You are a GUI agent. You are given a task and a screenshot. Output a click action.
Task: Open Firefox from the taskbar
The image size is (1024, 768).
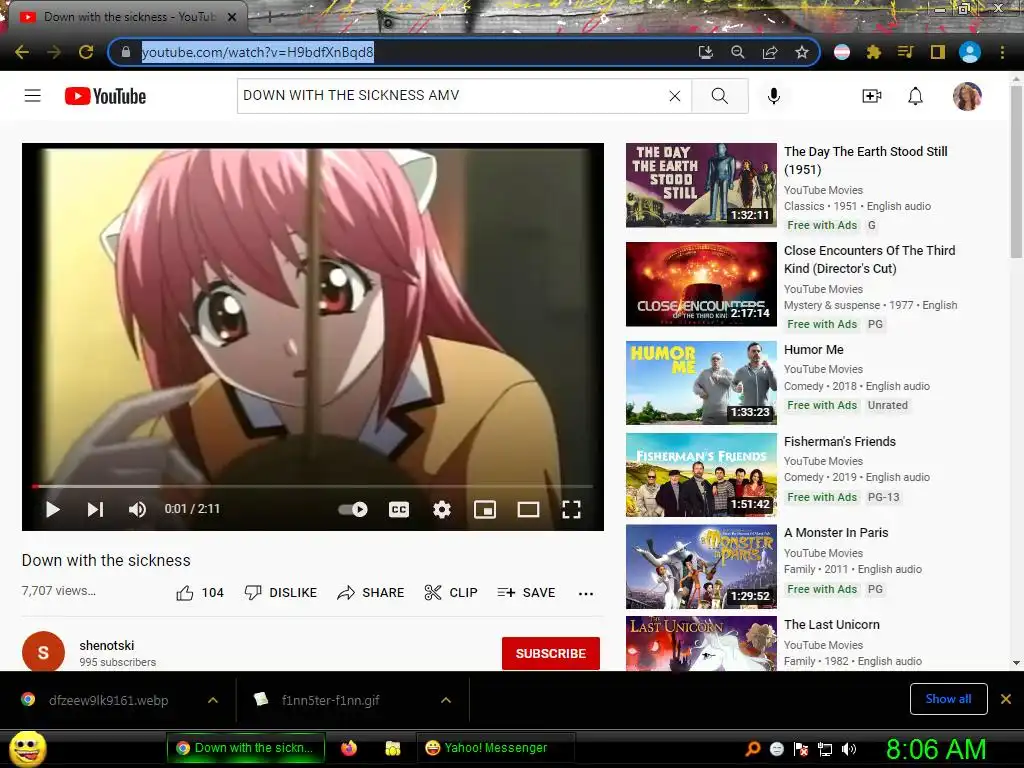pyautogui.click(x=349, y=748)
